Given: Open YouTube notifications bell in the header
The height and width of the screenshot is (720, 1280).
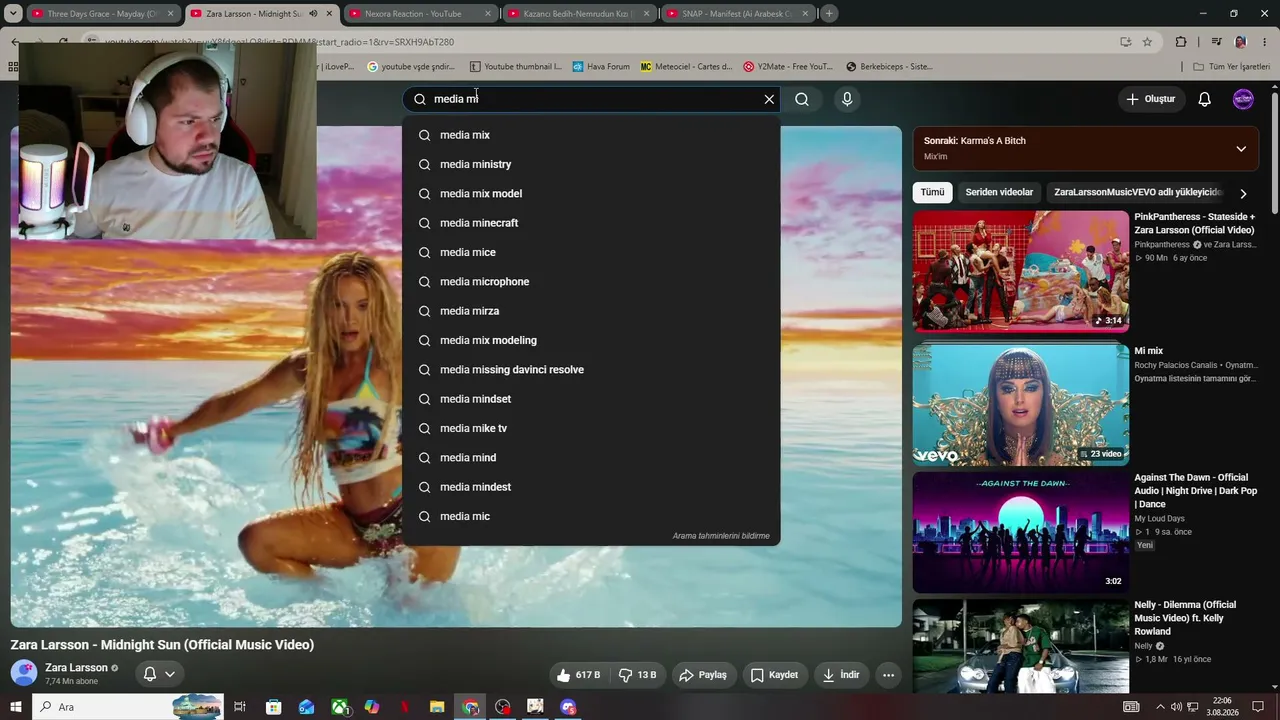Looking at the screenshot, I should [1205, 99].
